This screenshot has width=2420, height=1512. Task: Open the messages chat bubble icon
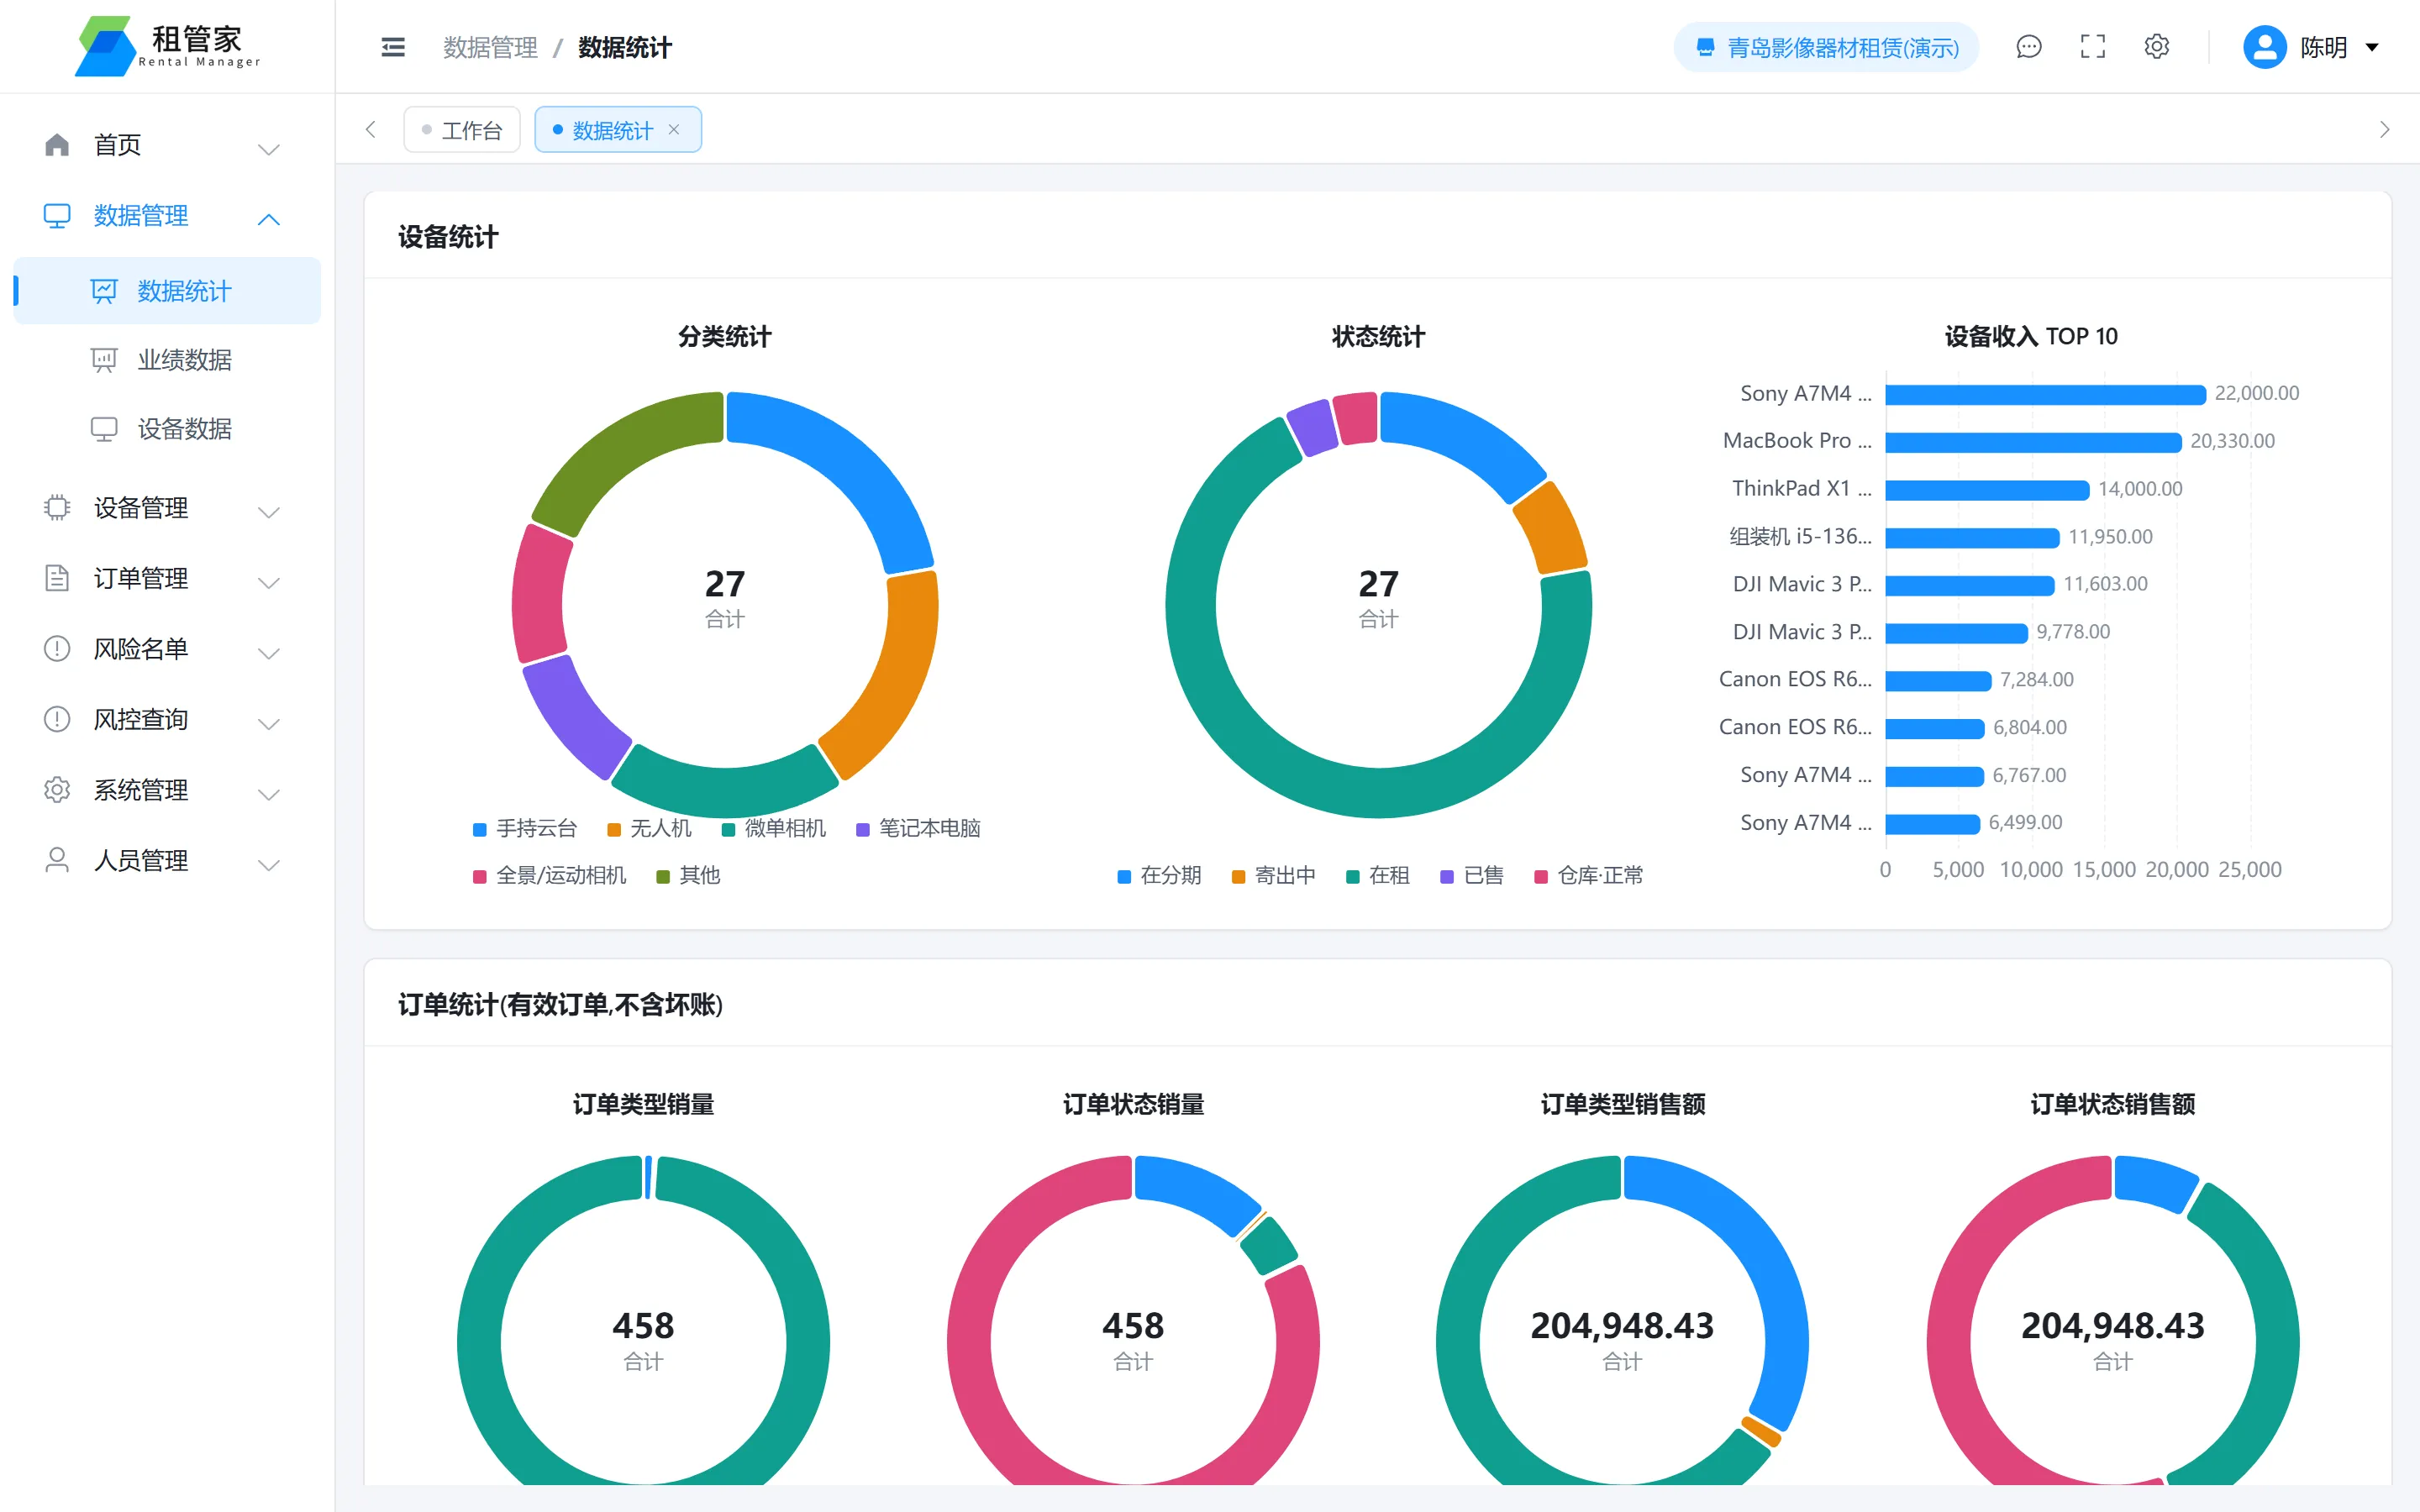pos(2029,47)
